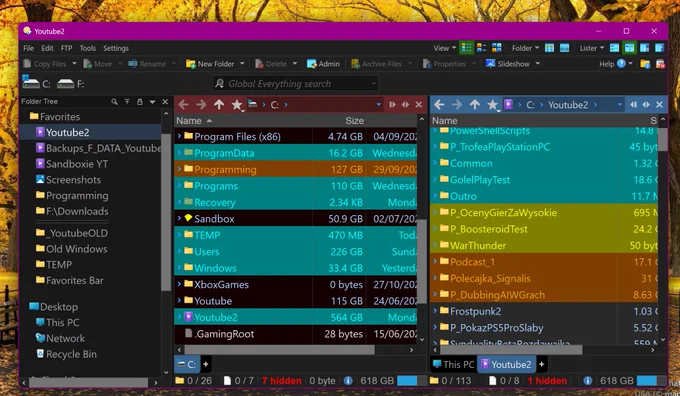
Task: Open the Folder dropdown
Action: tap(525, 48)
